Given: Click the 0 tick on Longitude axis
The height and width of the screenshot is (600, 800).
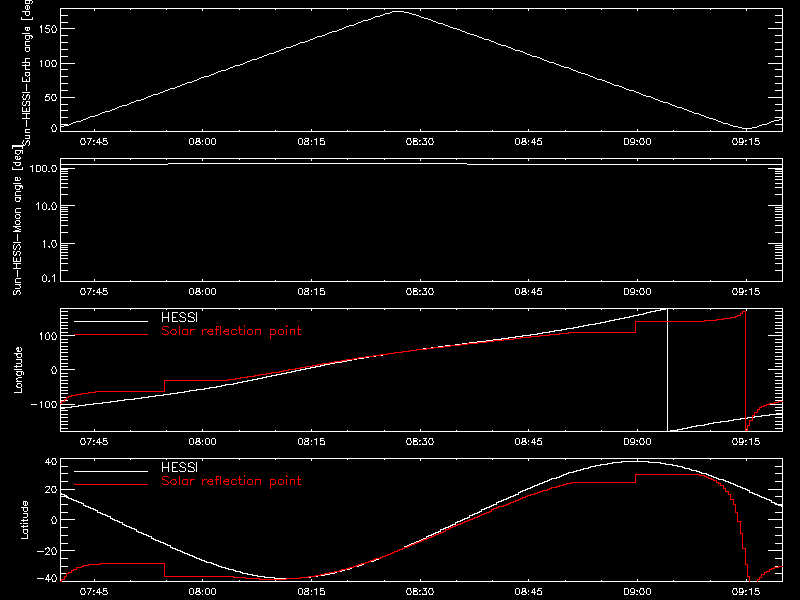Looking at the screenshot, I should coord(54,370).
